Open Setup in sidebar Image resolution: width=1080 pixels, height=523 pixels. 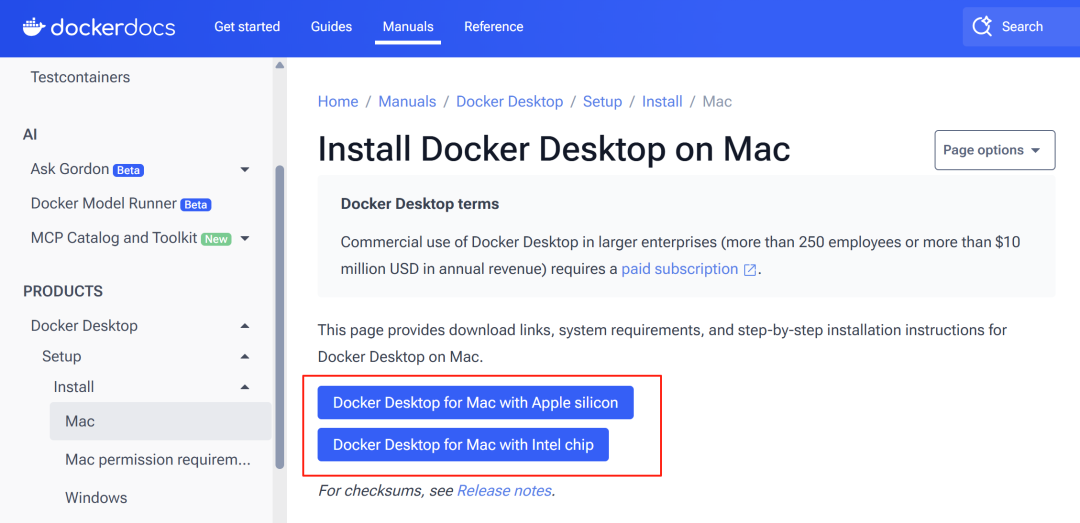click(x=61, y=356)
